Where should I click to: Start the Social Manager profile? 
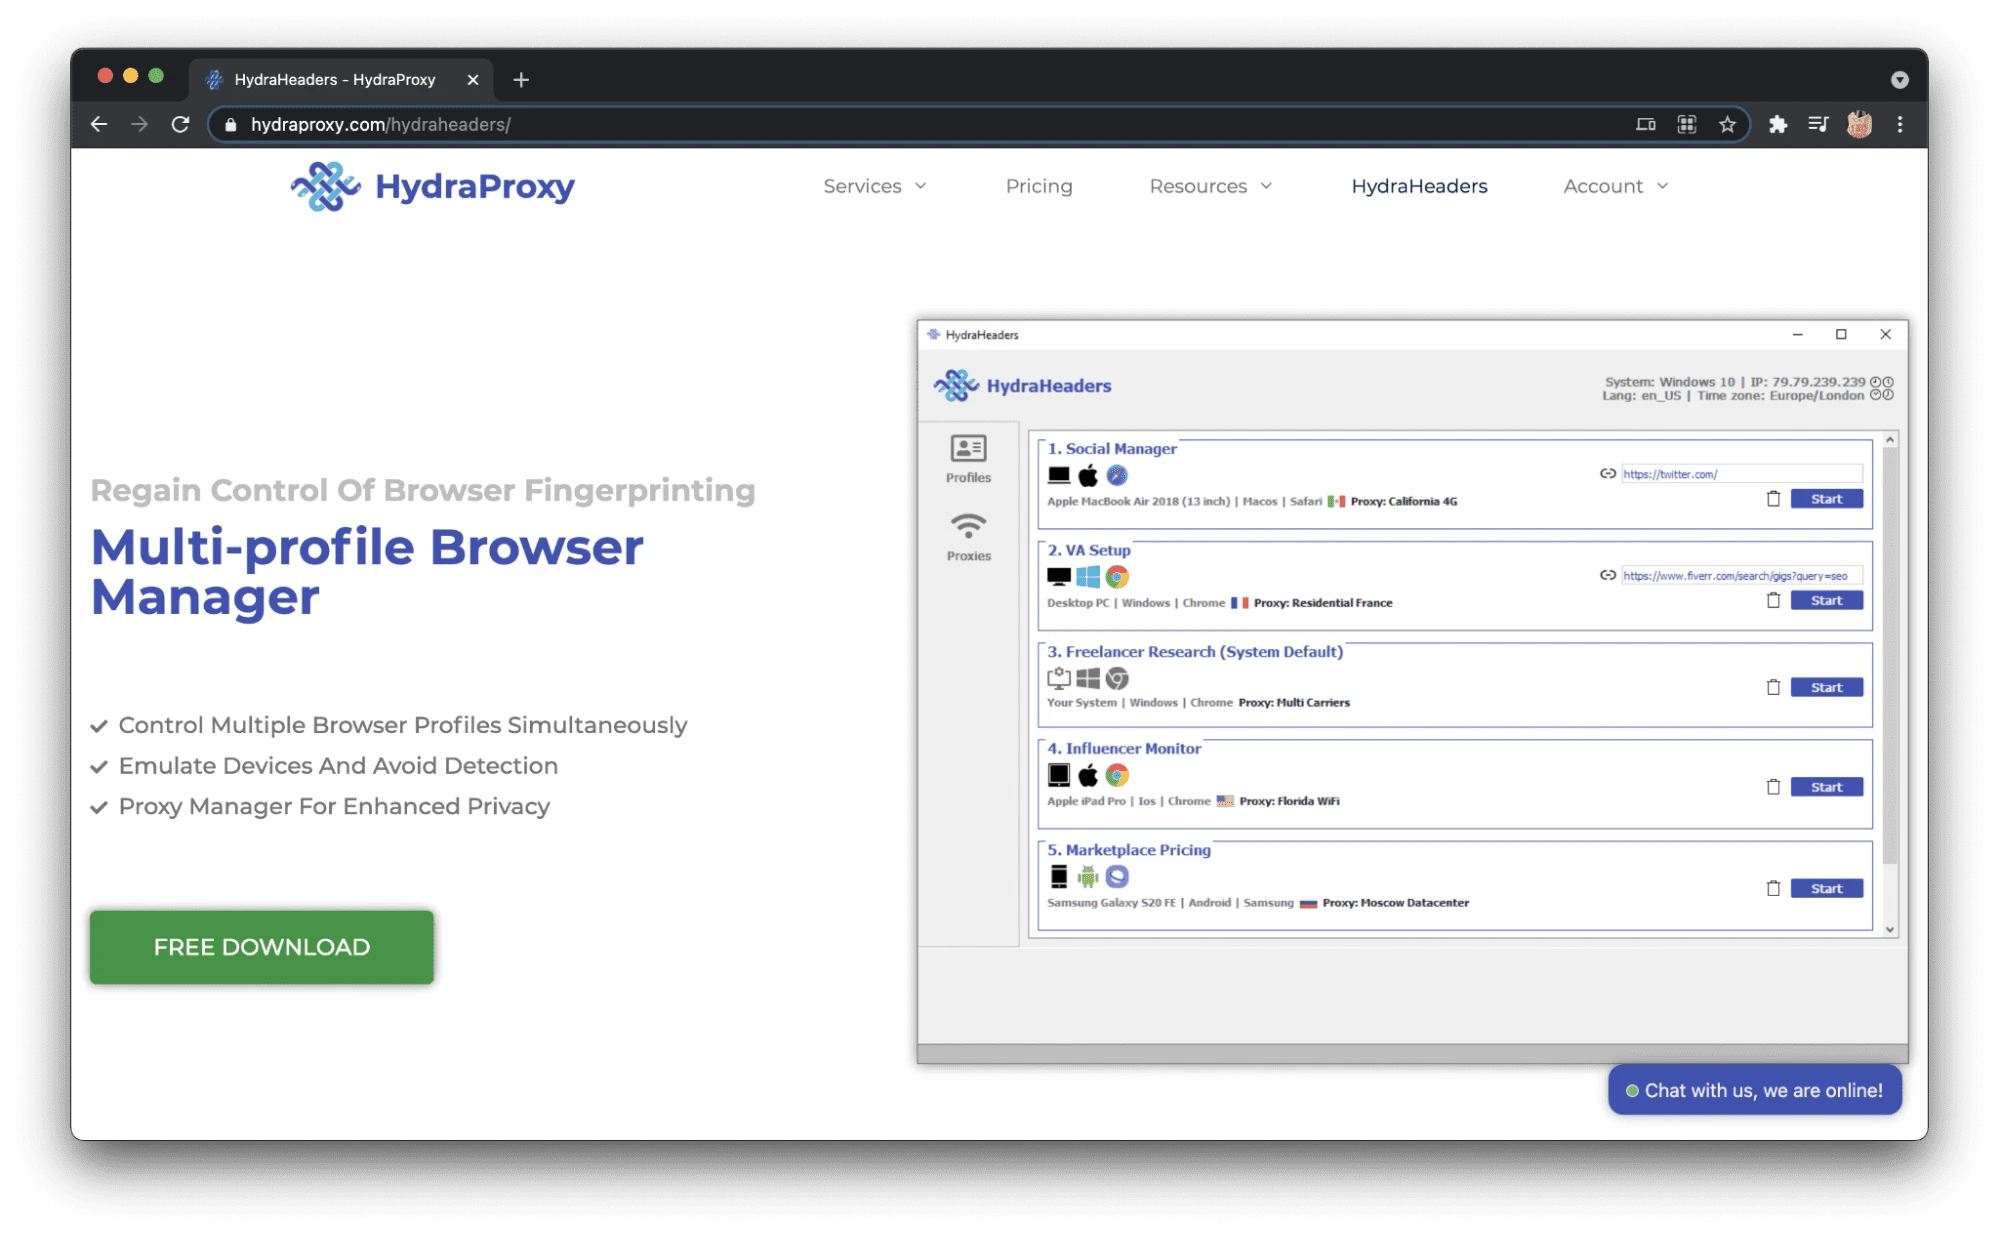(x=1826, y=499)
